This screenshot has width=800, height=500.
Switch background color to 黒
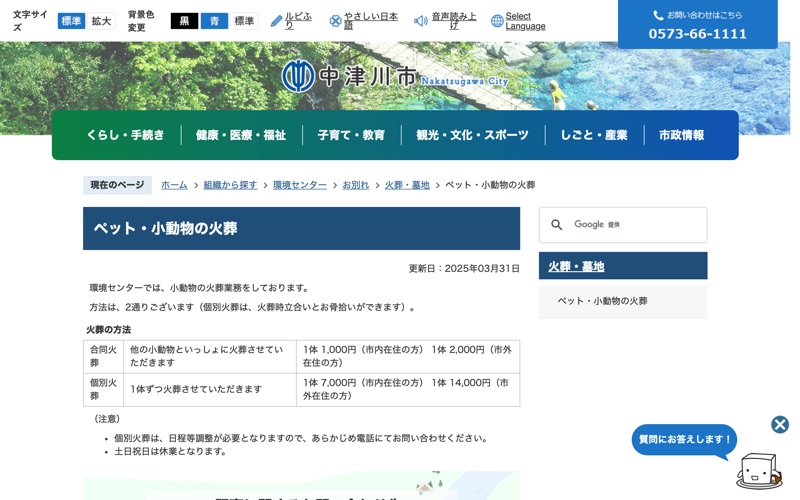(x=184, y=21)
